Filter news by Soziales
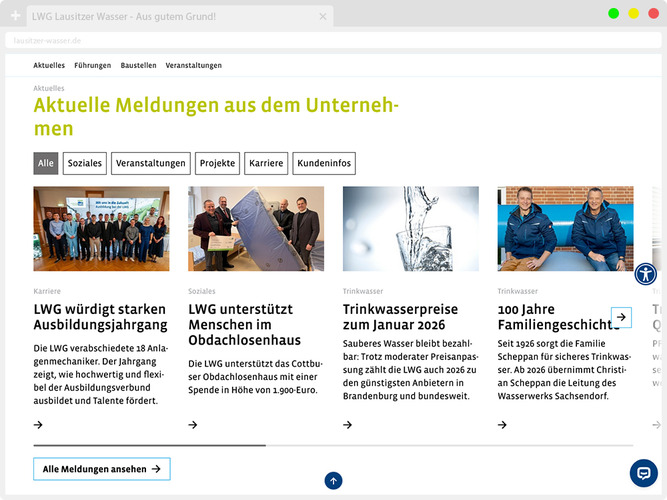Image resolution: width=667 pixels, height=500 pixels. click(85, 163)
